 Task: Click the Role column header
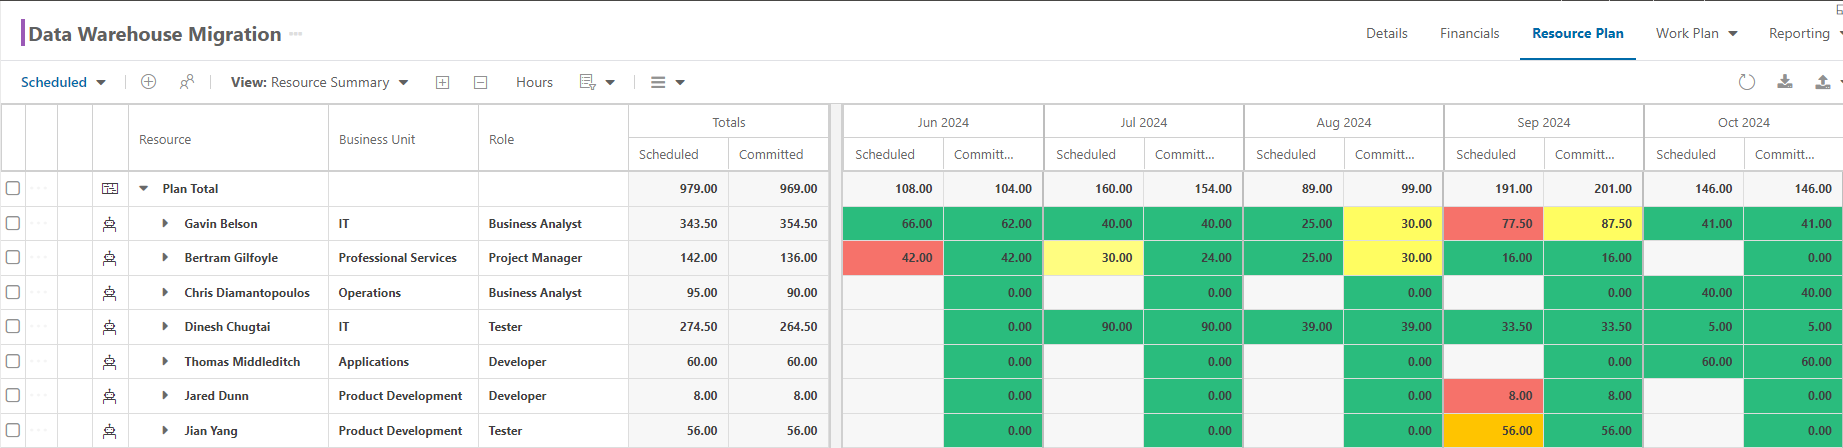[553, 139]
